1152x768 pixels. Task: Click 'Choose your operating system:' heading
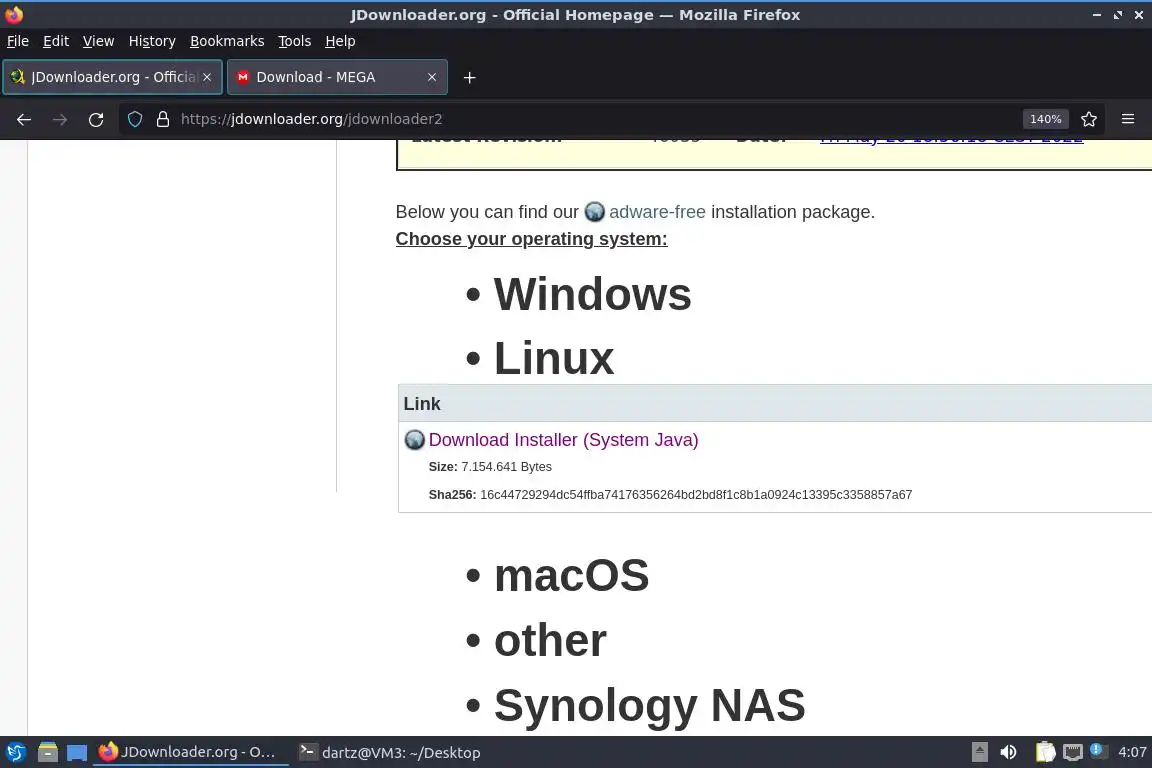coord(531,239)
